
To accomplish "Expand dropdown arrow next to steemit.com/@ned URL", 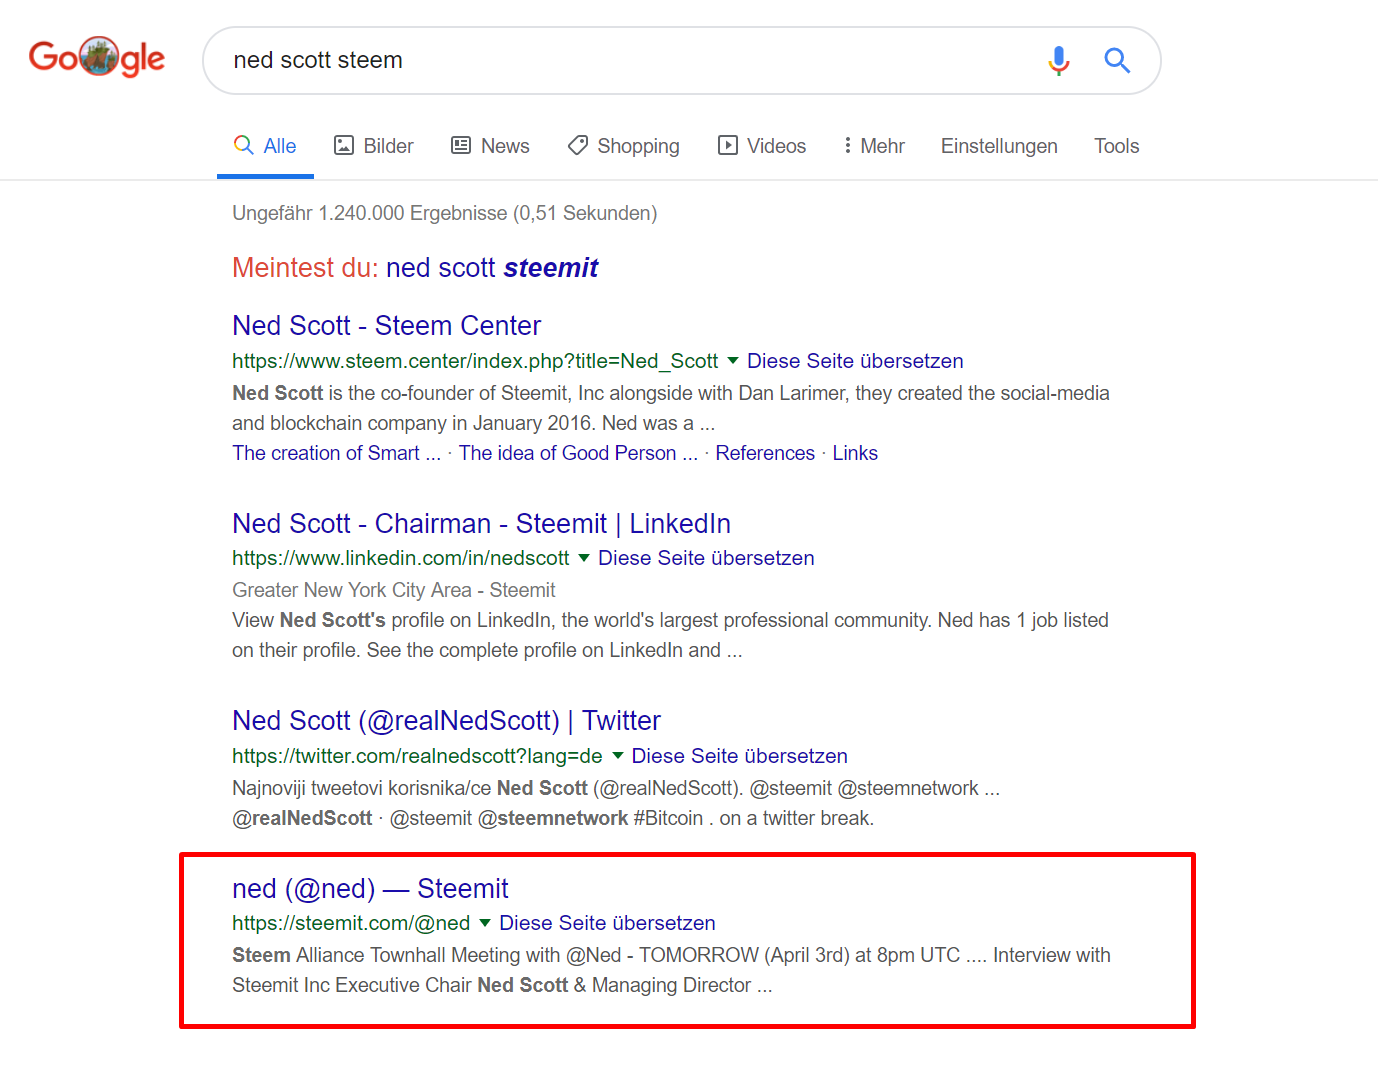I will tap(485, 923).
